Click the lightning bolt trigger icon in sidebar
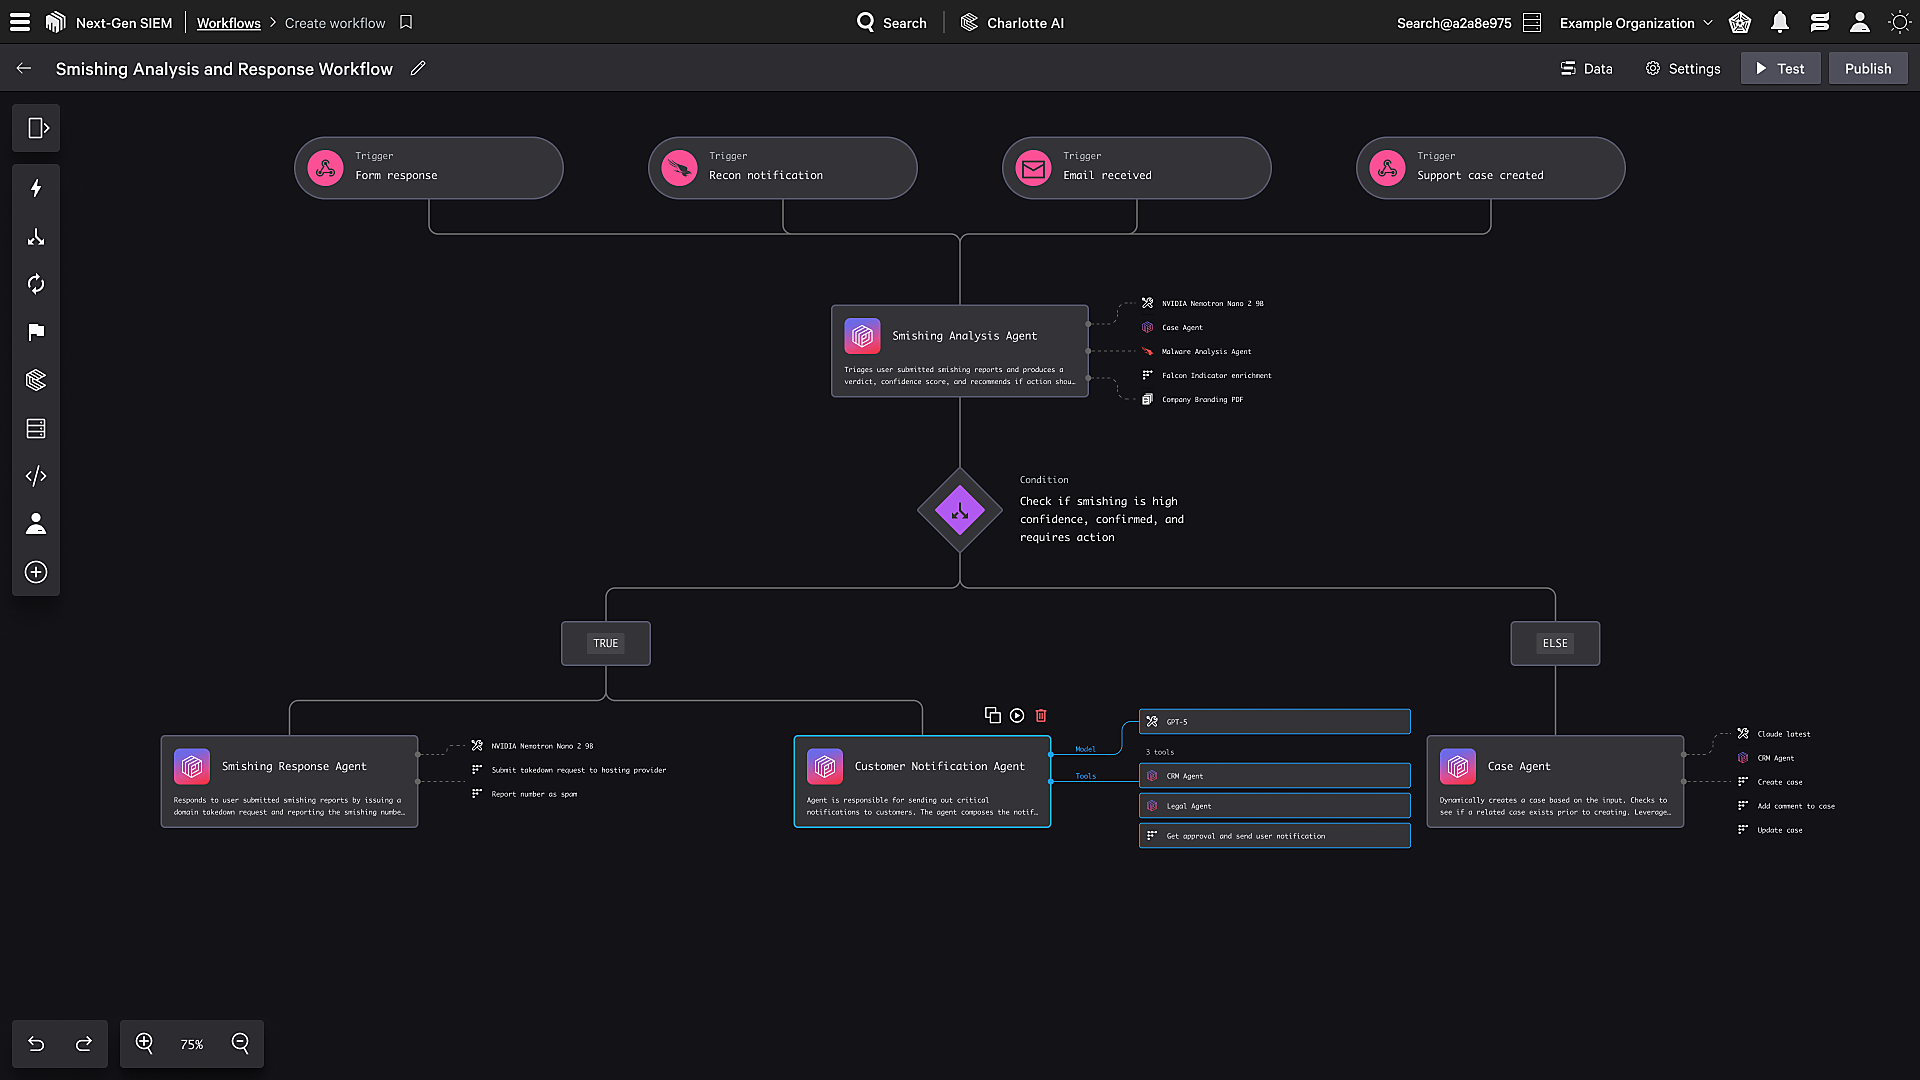This screenshot has height=1080, width=1920. pos(36,188)
